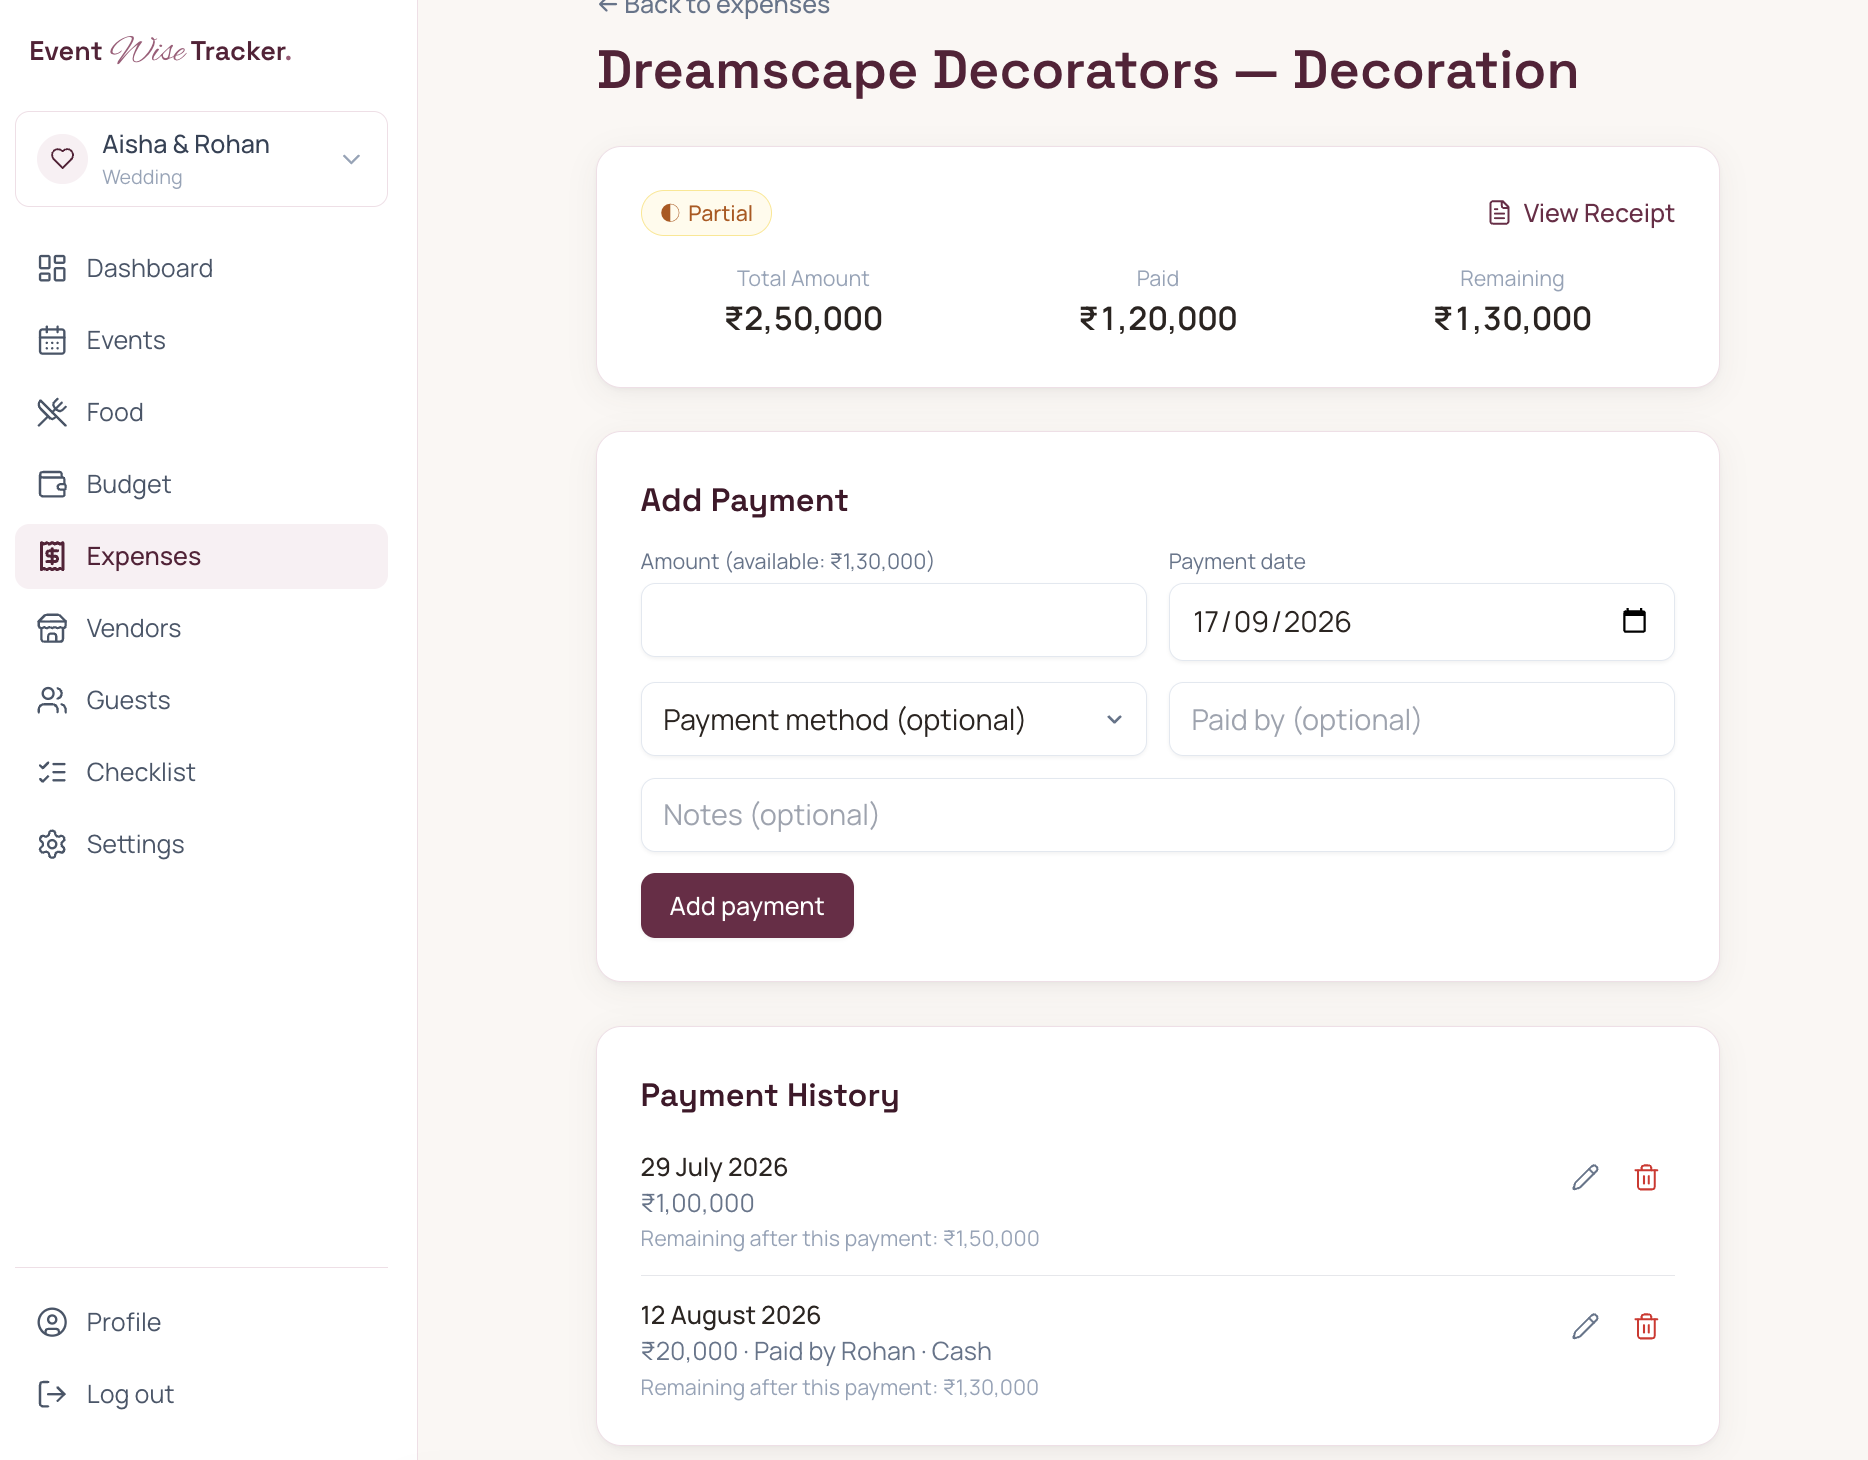Image resolution: width=1868 pixels, height=1460 pixels.
Task: Open Dashboard from the sidebar
Action: tap(201, 268)
